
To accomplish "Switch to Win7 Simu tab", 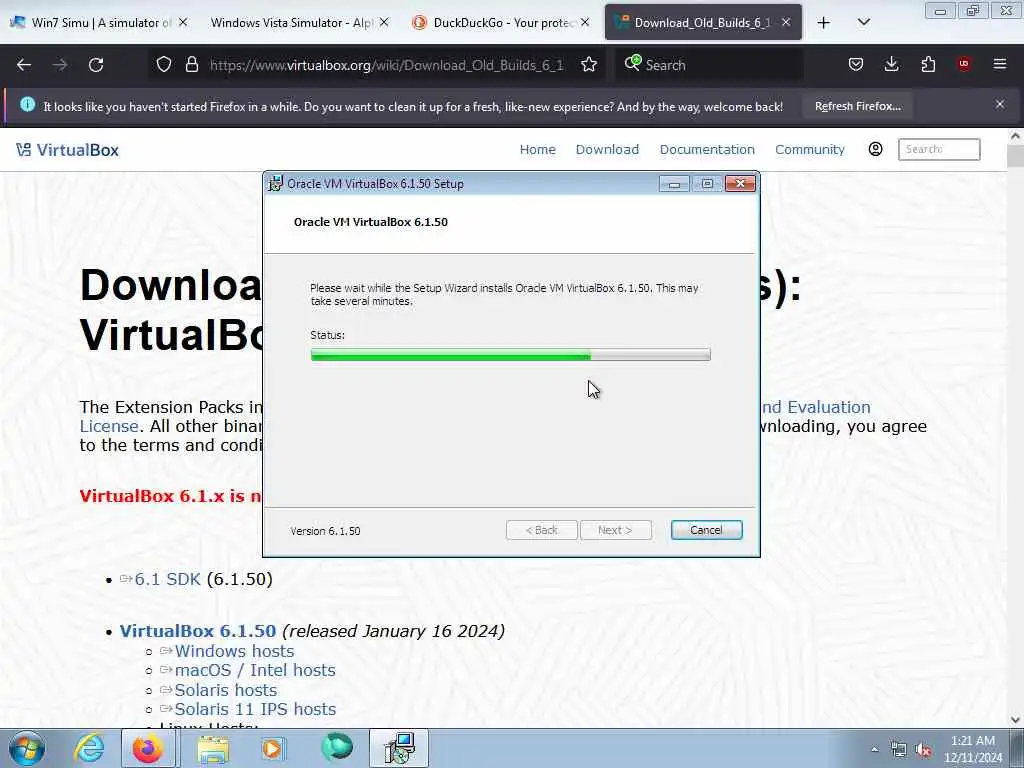I will 98,23.
